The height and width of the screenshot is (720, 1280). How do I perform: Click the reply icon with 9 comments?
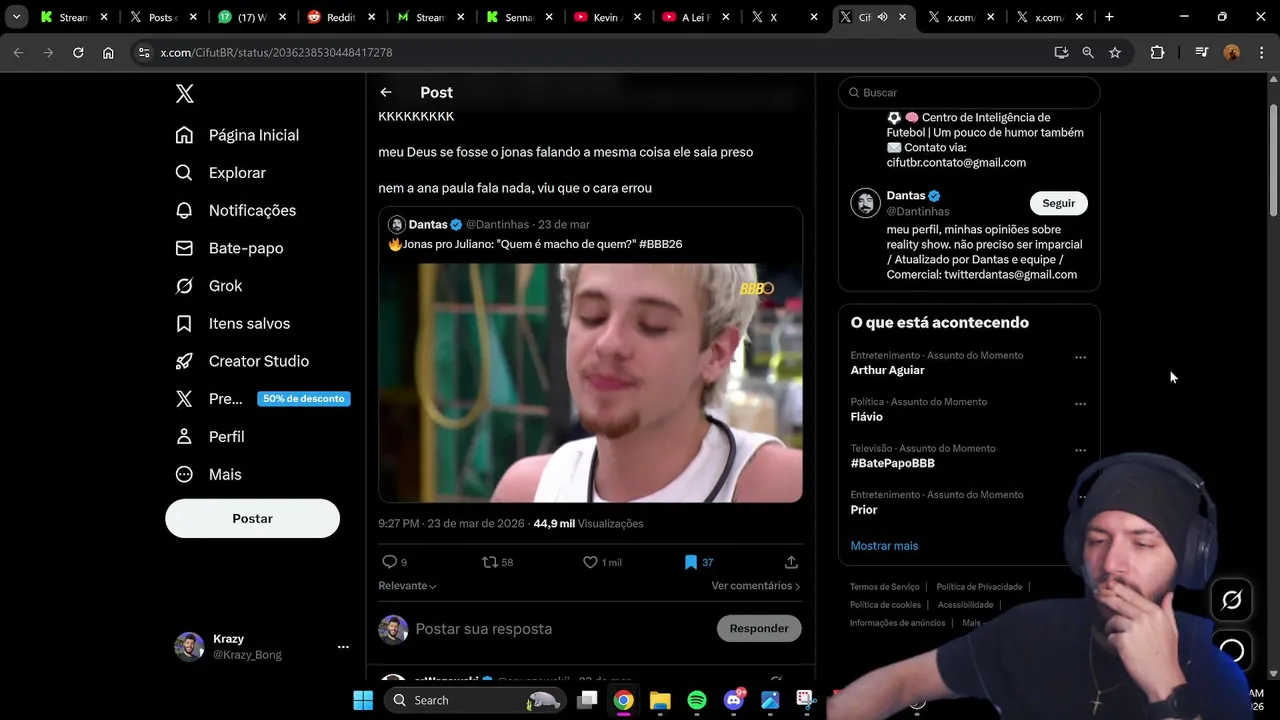click(389, 562)
